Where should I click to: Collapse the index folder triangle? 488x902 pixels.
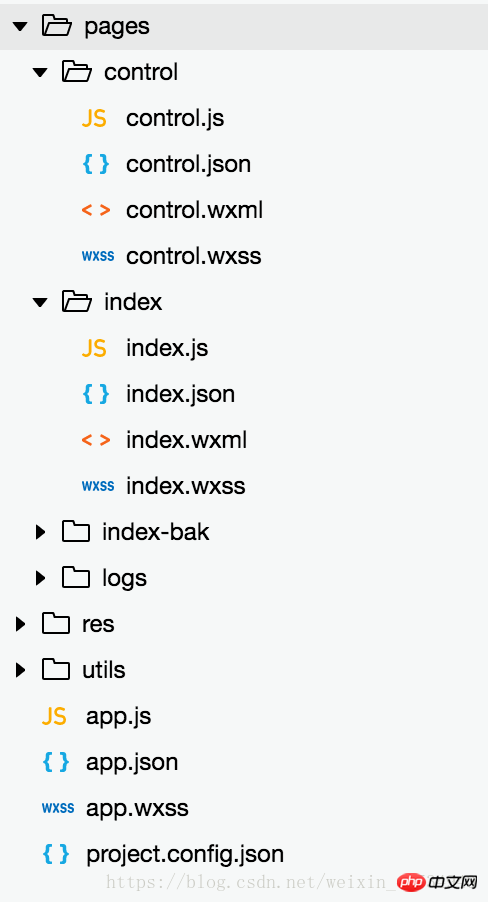(x=40, y=303)
